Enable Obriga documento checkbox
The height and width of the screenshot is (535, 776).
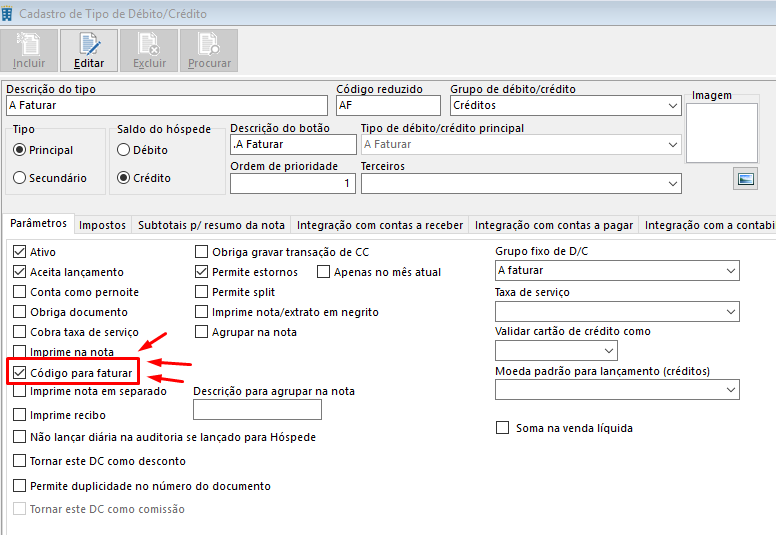point(19,312)
